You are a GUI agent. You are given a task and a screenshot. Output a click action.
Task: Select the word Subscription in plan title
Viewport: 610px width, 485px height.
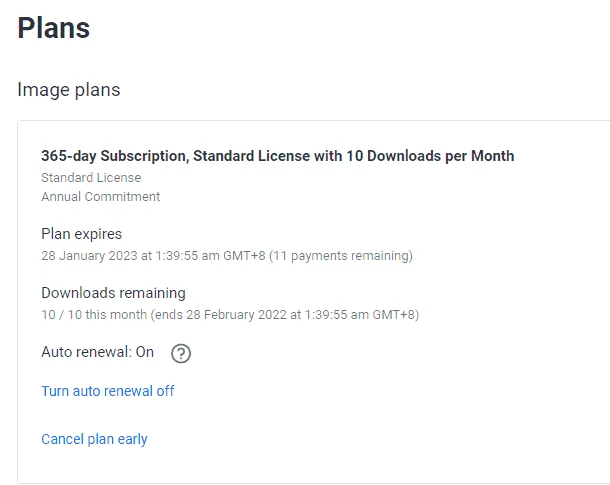[145, 156]
